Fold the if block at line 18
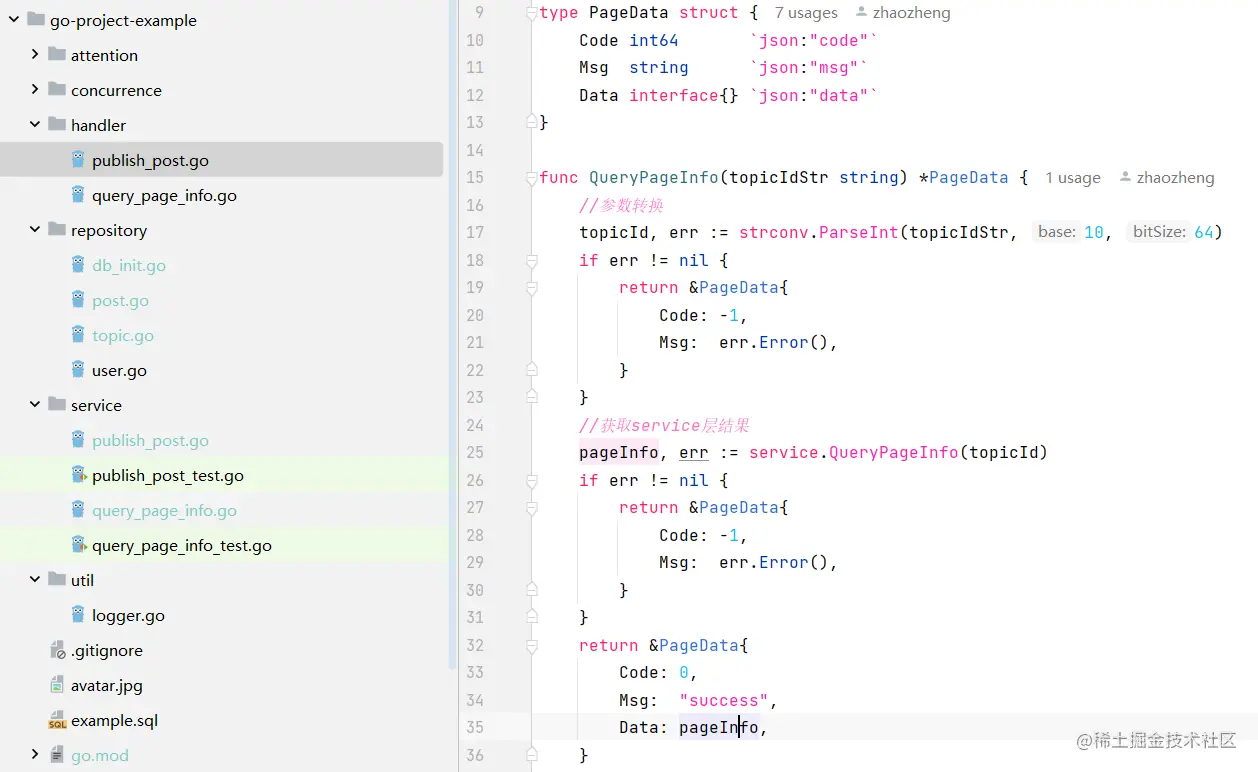Viewport: 1258px width, 772px height. (532, 260)
